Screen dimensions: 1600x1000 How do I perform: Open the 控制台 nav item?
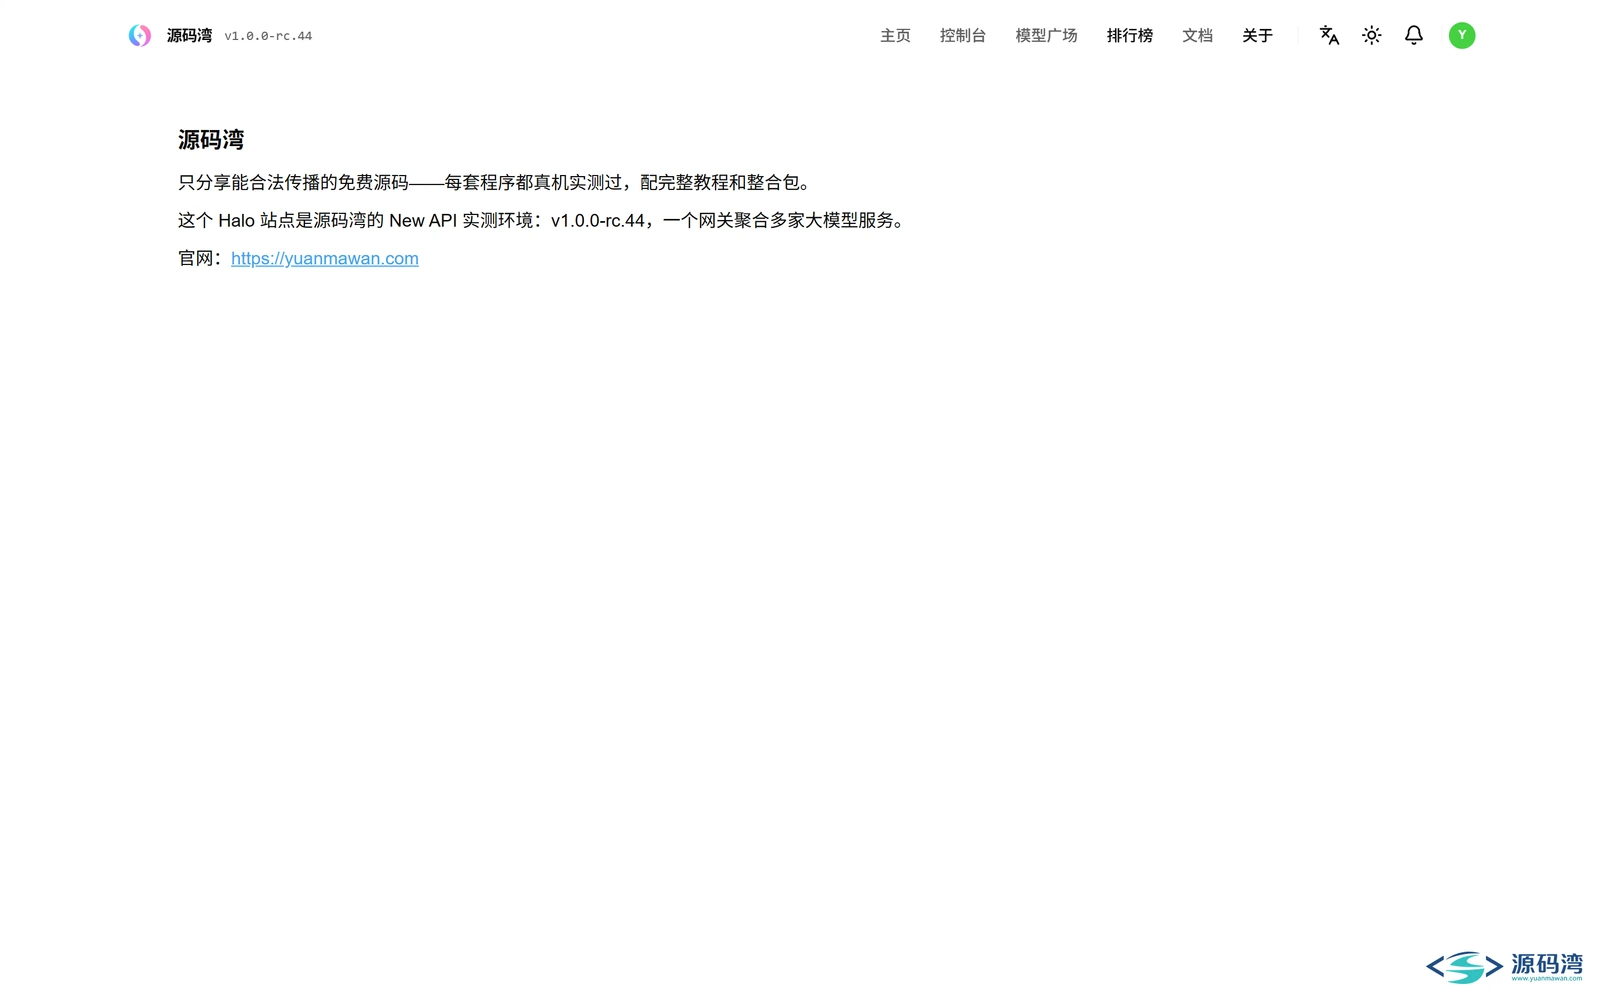(x=963, y=36)
